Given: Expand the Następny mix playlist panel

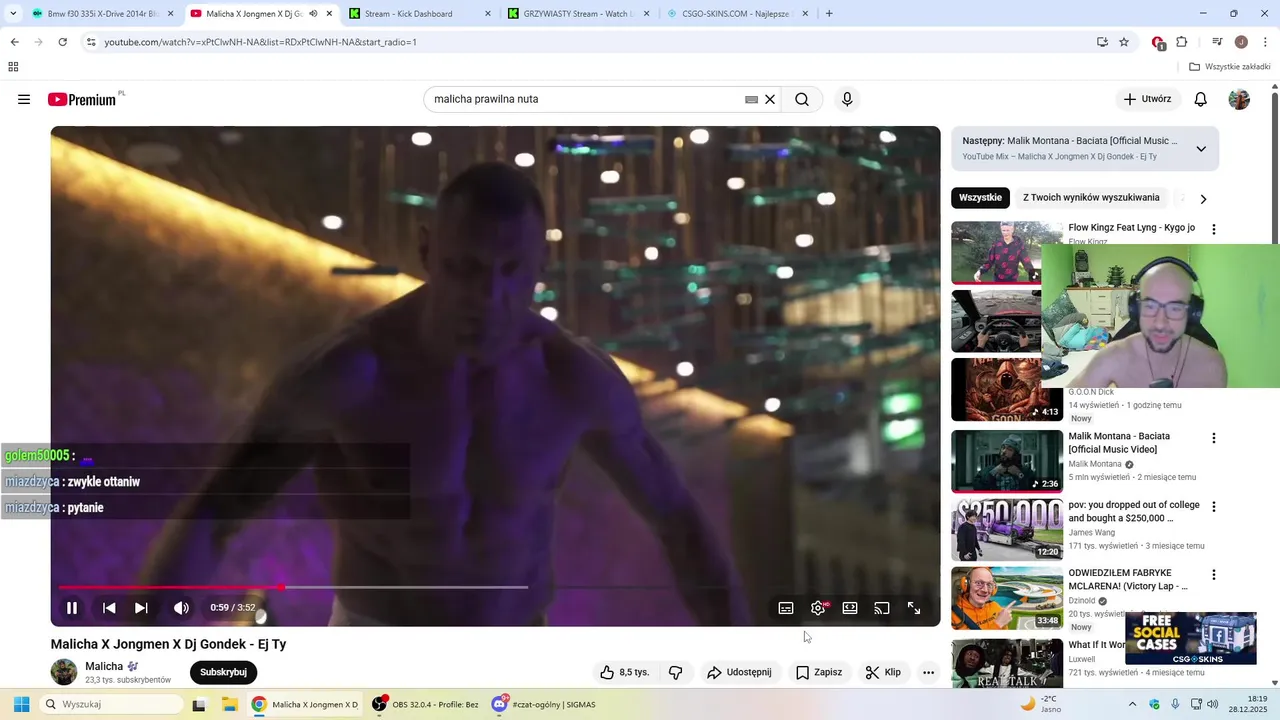Looking at the screenshot, I should coord(1201,149).
